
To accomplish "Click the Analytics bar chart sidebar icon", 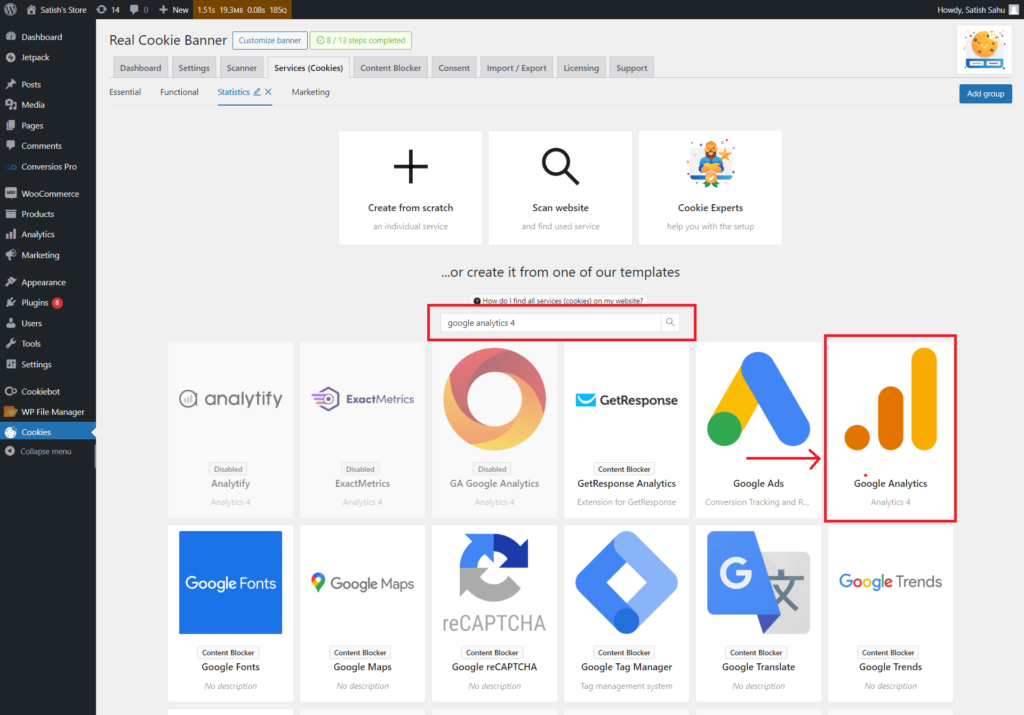I will click(x=10, y=234).
